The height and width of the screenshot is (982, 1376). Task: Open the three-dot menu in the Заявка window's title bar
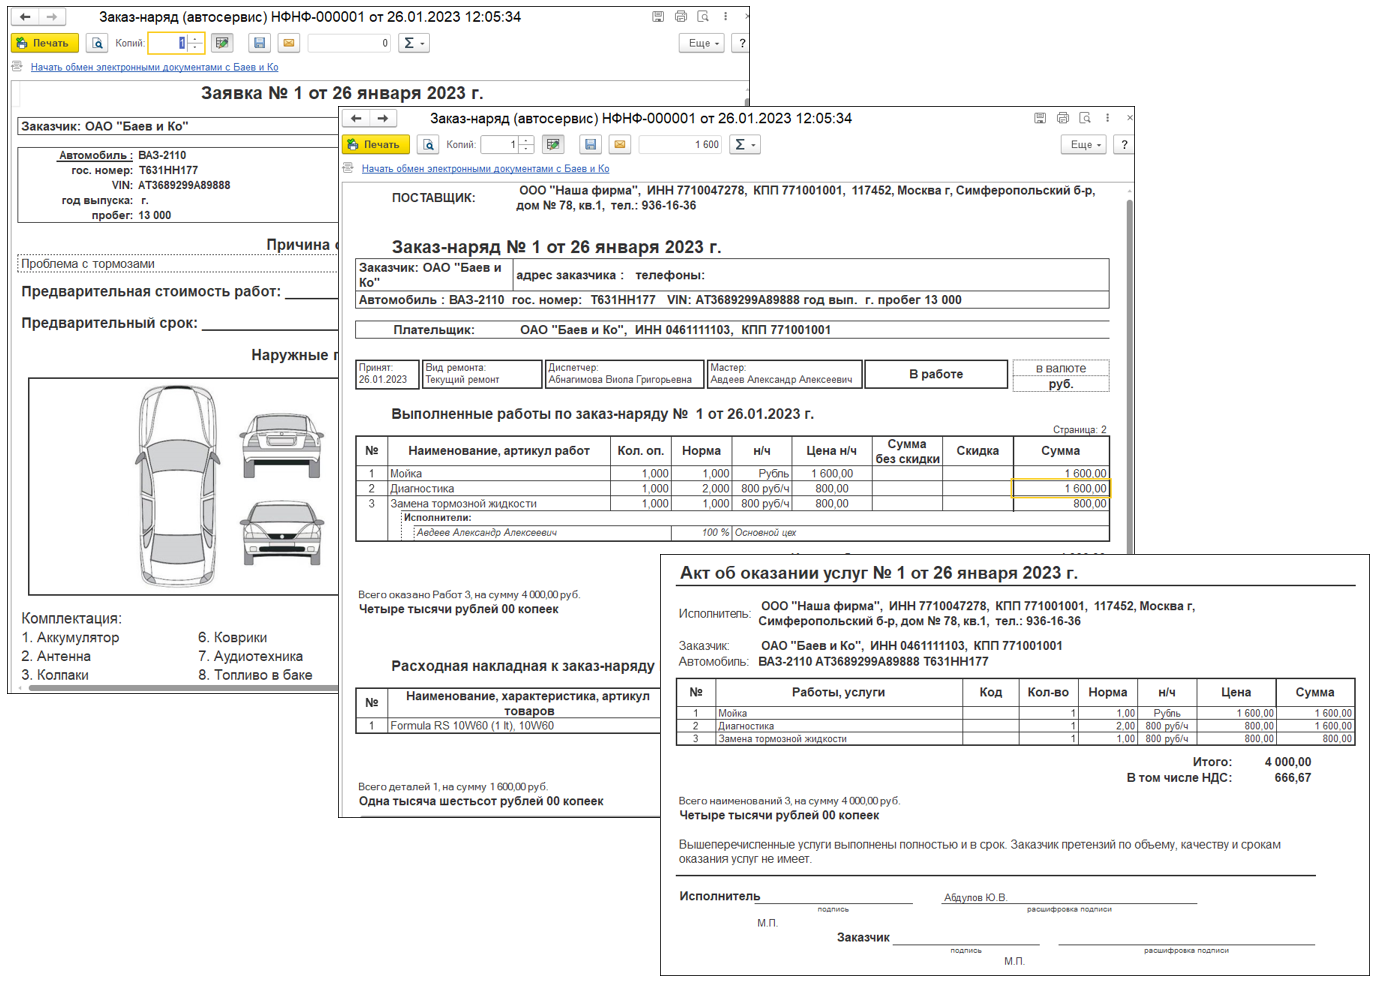click(x=725, y=17)
